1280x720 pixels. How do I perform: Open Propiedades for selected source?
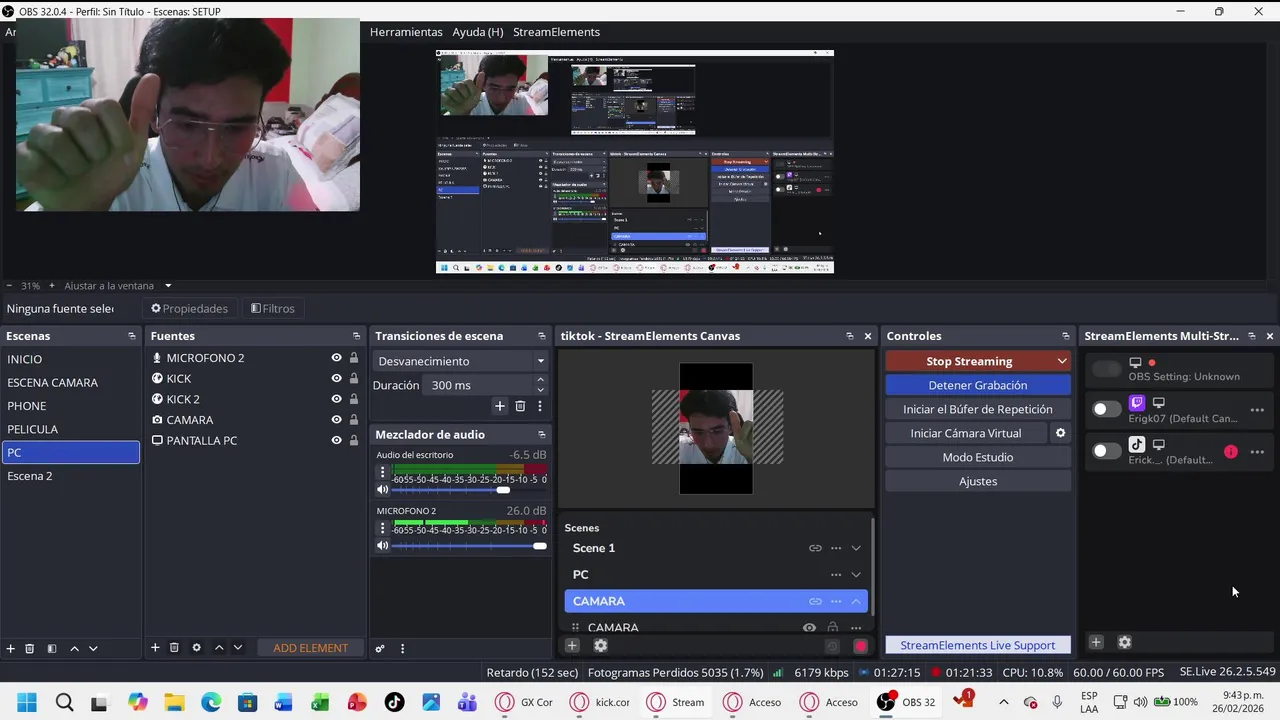(190, 309)
